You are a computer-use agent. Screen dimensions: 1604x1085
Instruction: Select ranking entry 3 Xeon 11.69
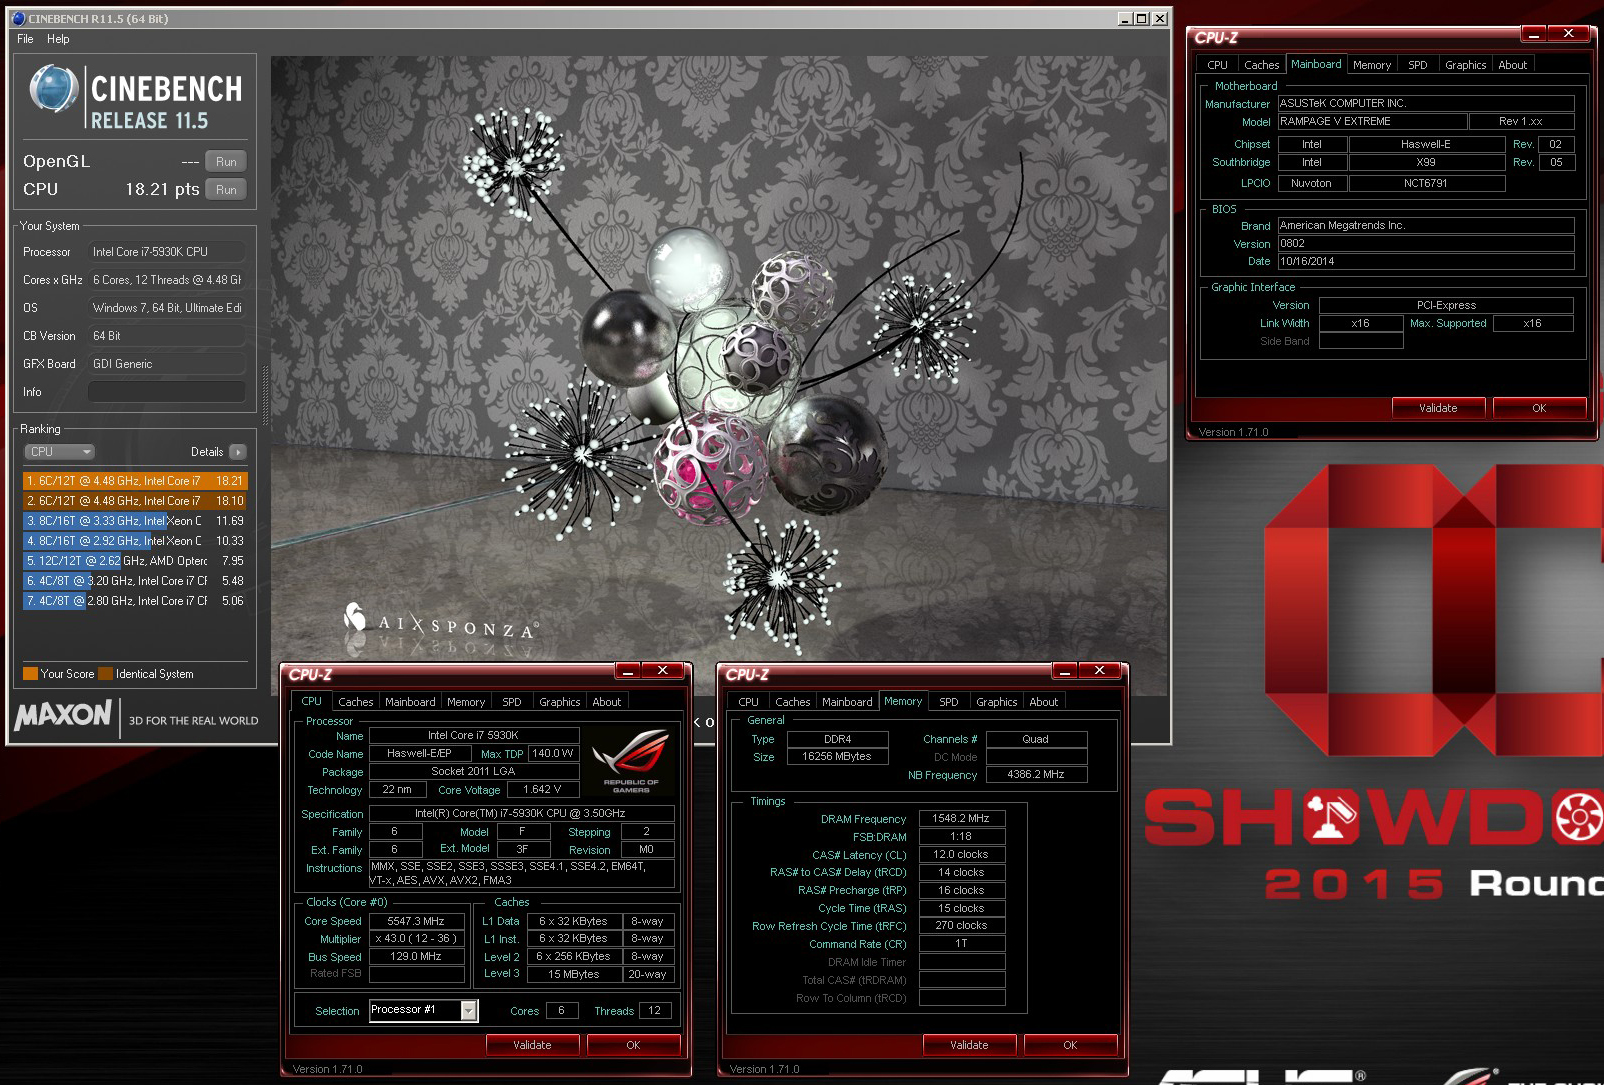click(134, 521)
